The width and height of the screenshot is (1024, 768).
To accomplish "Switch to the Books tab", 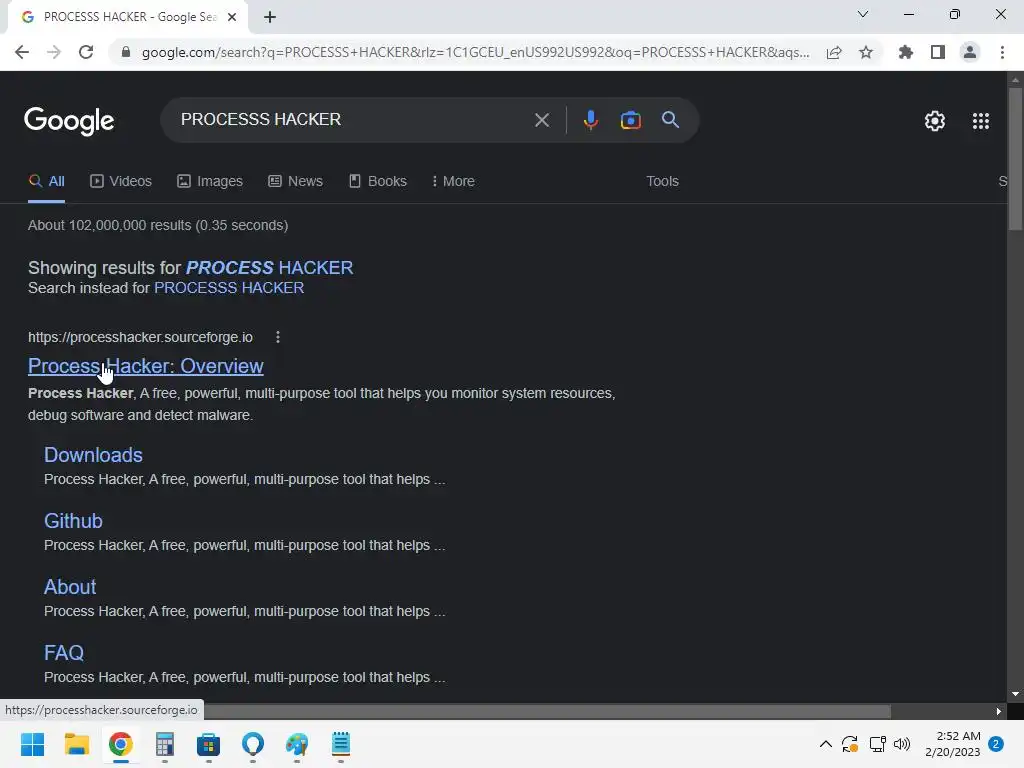I will click(377, 182).
